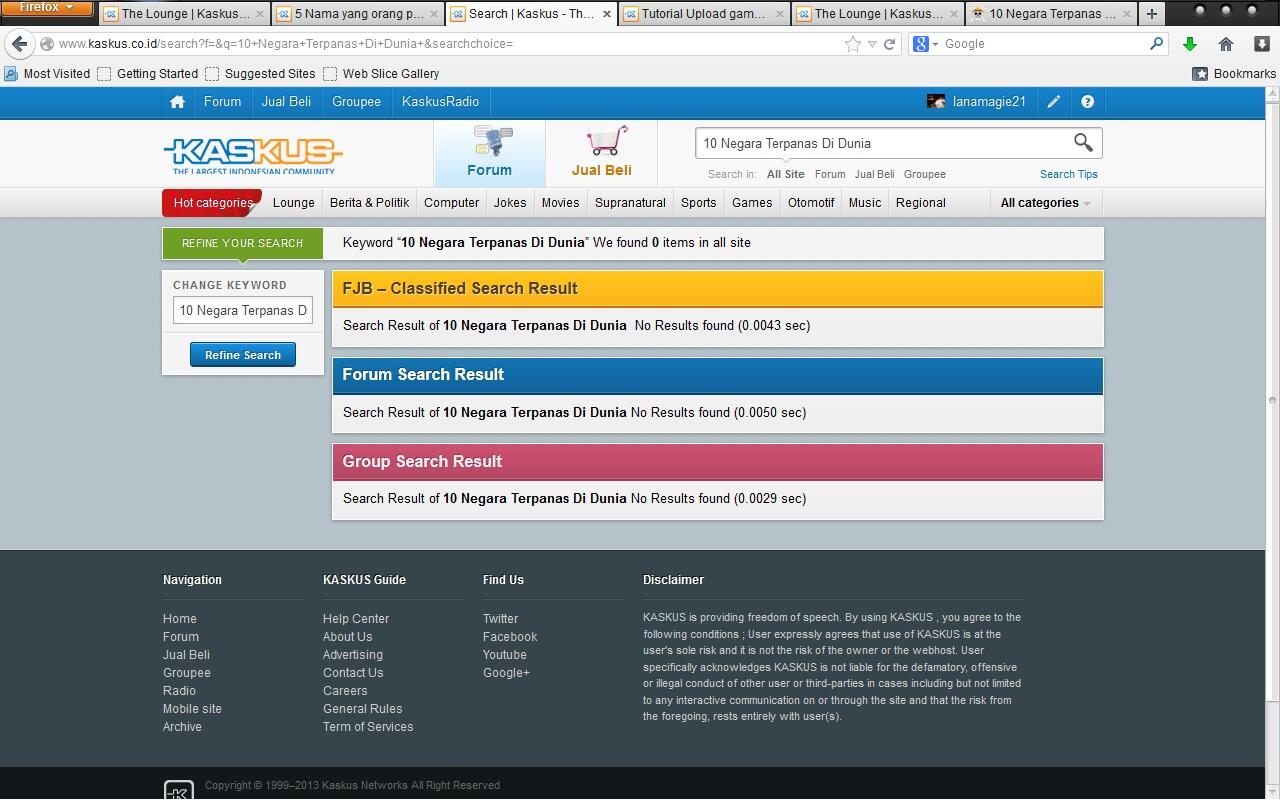Click Google search magnifier in browser bar
This screenshot has width=1280, height=800.
point(1156,44)
